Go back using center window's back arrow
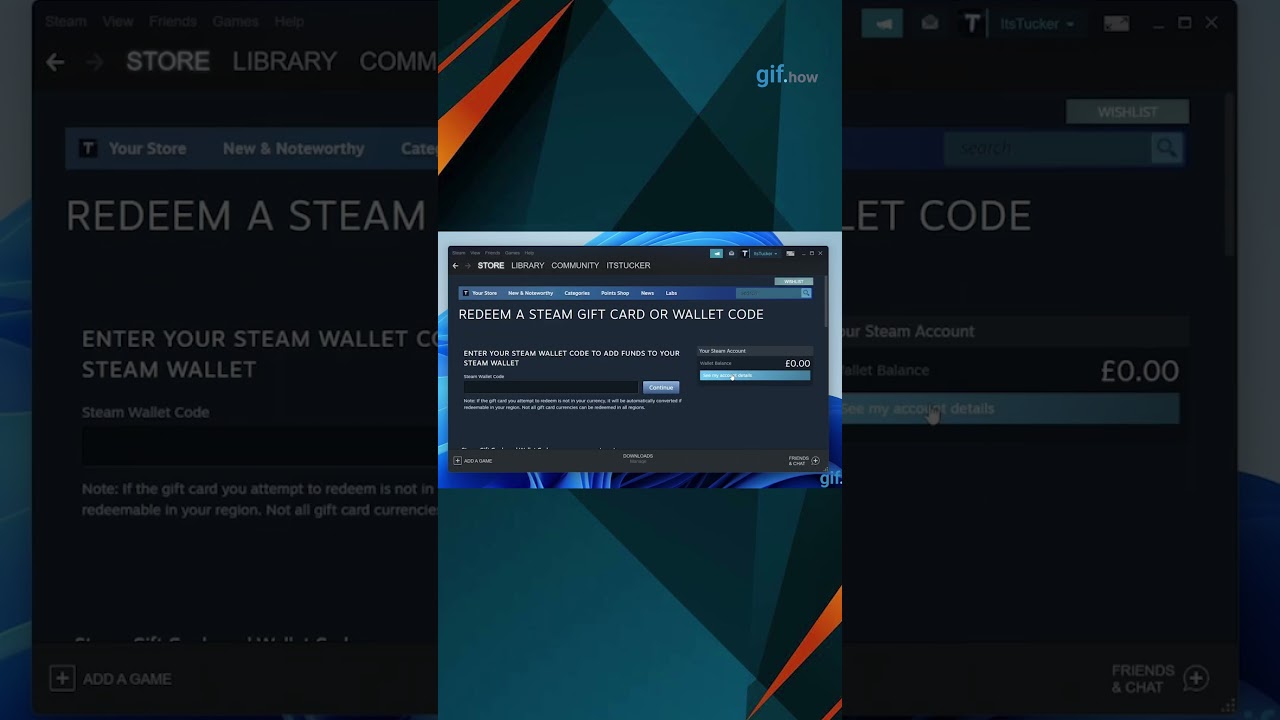This screenshot has height=720, width=1280. [455, 266]
